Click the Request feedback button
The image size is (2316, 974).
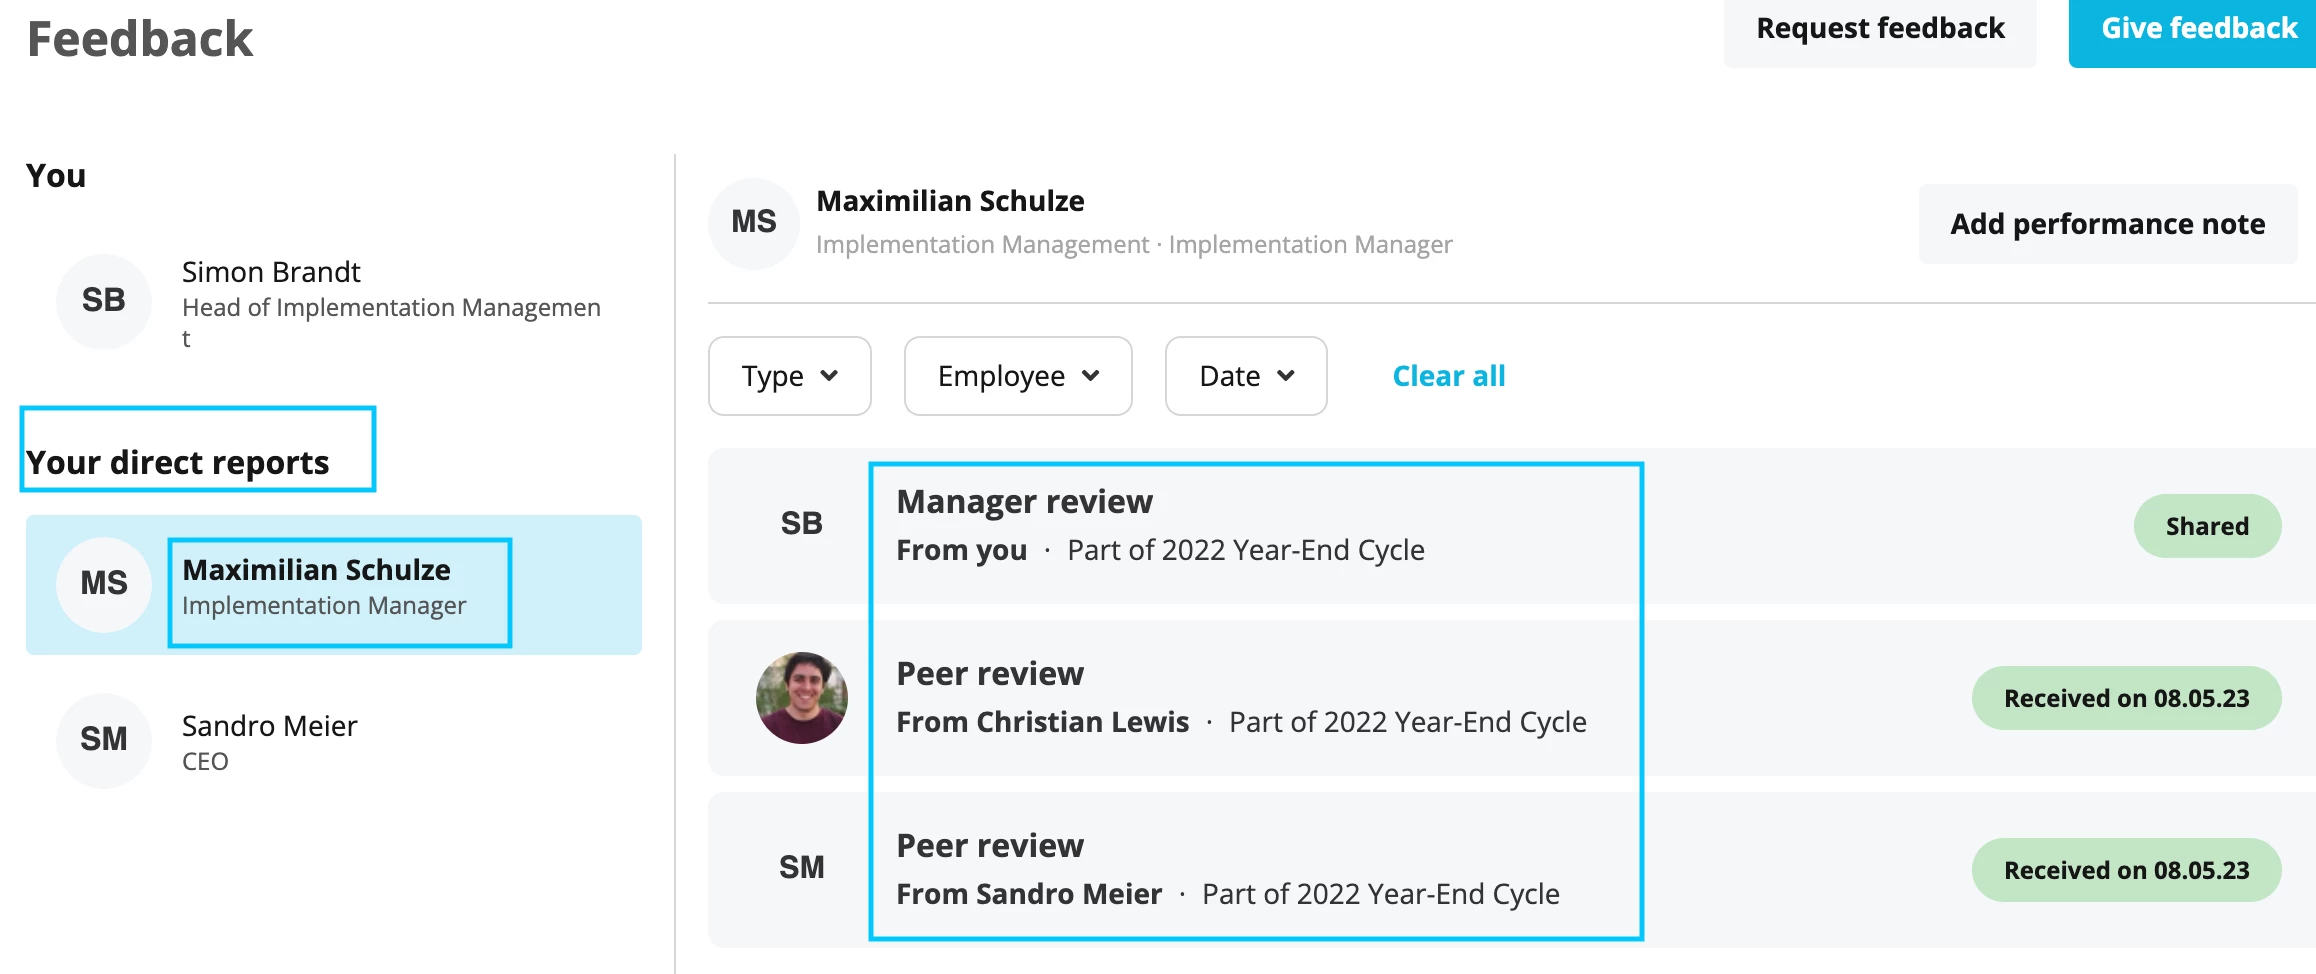[1880, 29]
